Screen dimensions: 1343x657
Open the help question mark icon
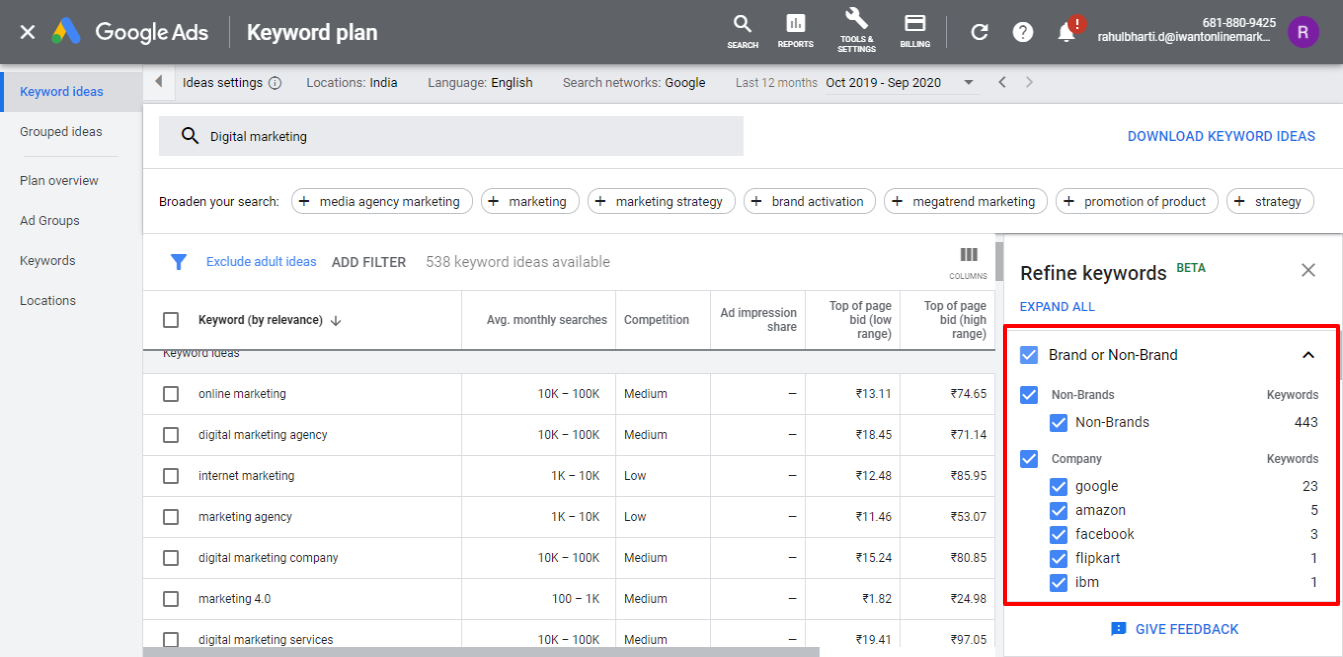[1023, 32]
